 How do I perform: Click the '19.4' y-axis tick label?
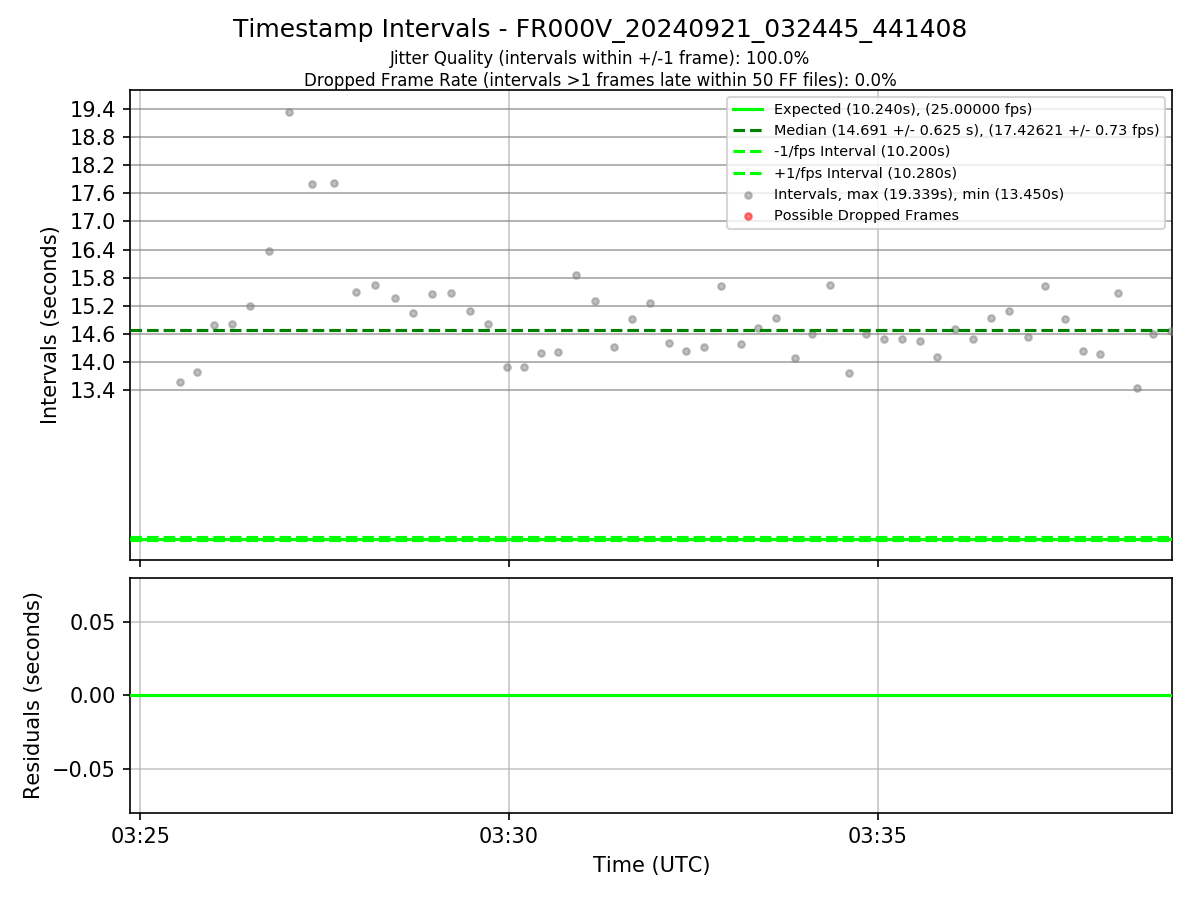[92, 110]
